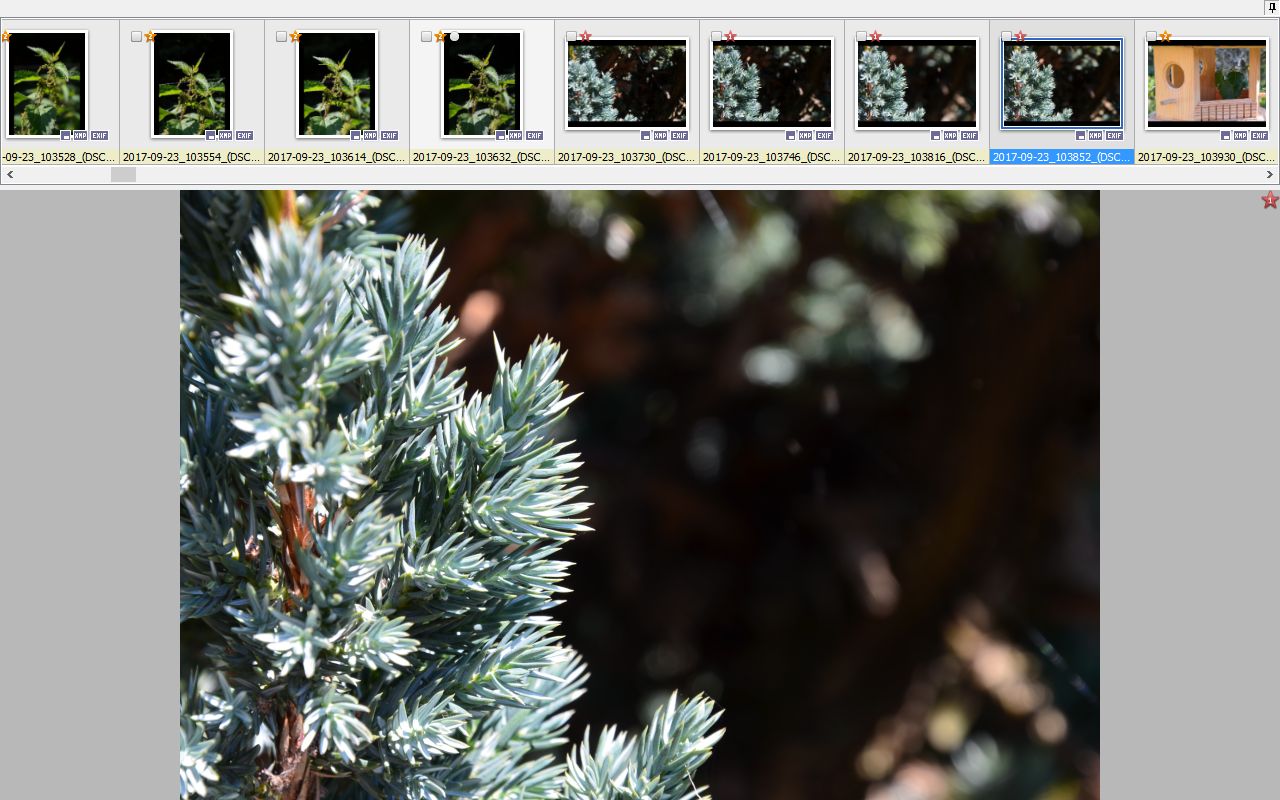Click the EXIF badge under thumbnail 103816
Viewport: 1280px width, 800px height.
(969, 136)
